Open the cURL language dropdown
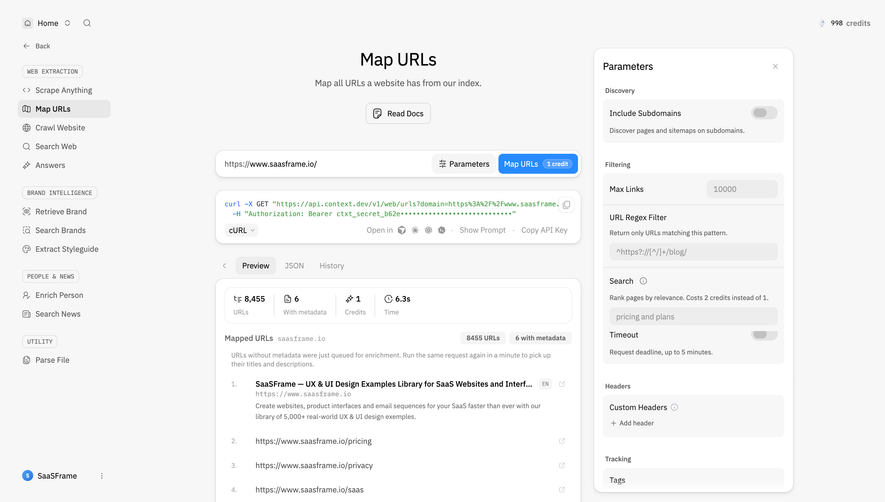The height and width of the screenshot is (502, 885). click(x=242, y=230)
